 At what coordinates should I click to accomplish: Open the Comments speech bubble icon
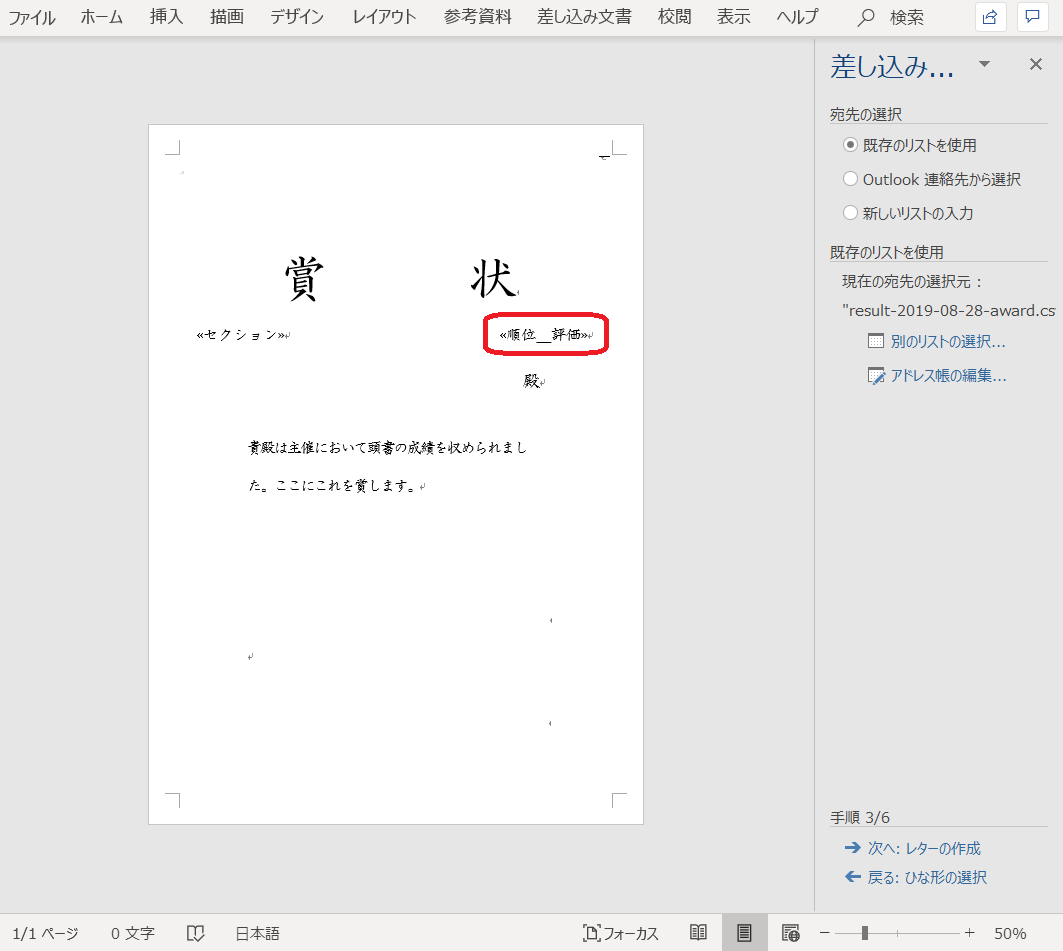1032,17
